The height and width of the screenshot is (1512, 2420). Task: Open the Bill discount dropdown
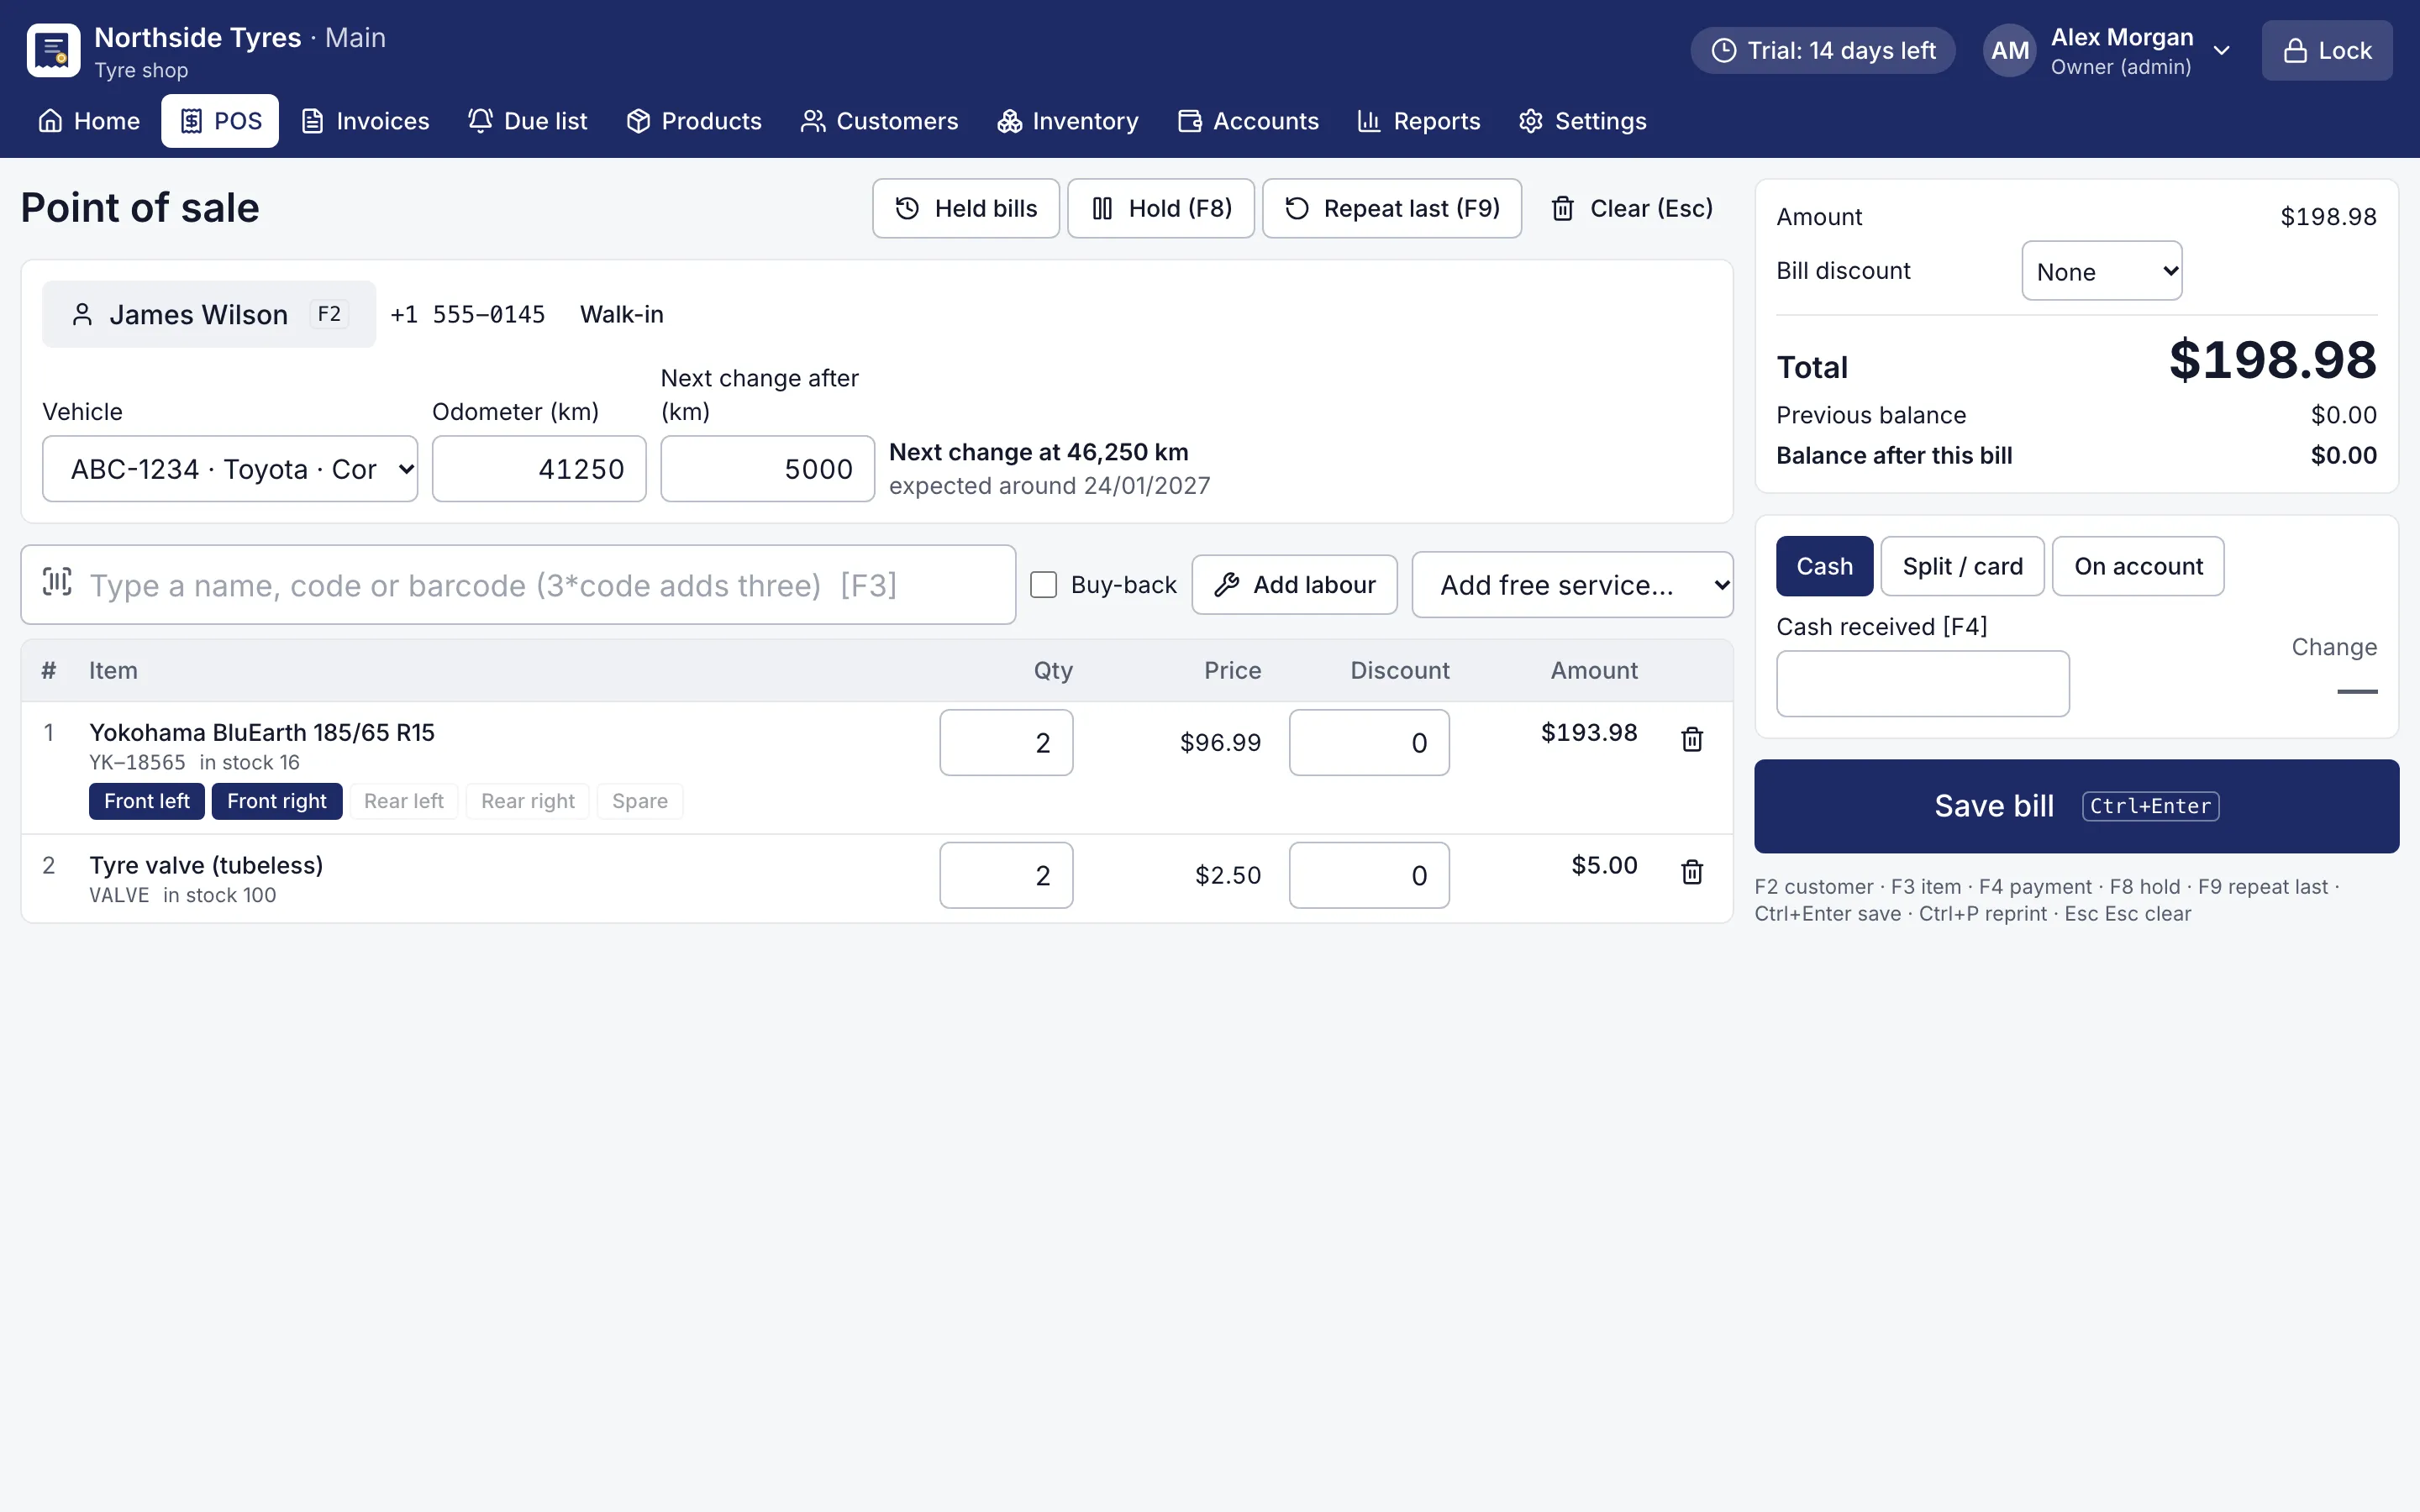coord(2101,271)
